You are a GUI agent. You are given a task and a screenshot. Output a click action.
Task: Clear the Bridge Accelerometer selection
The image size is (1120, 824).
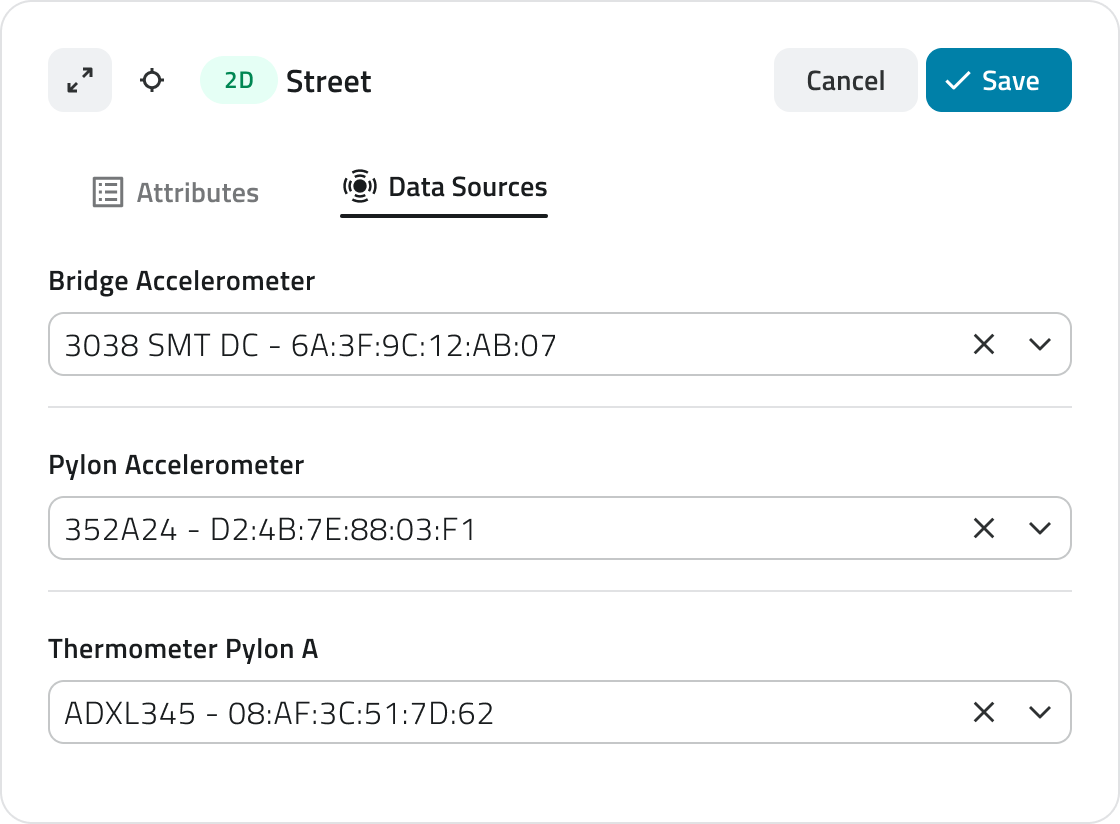click(984, 344)
